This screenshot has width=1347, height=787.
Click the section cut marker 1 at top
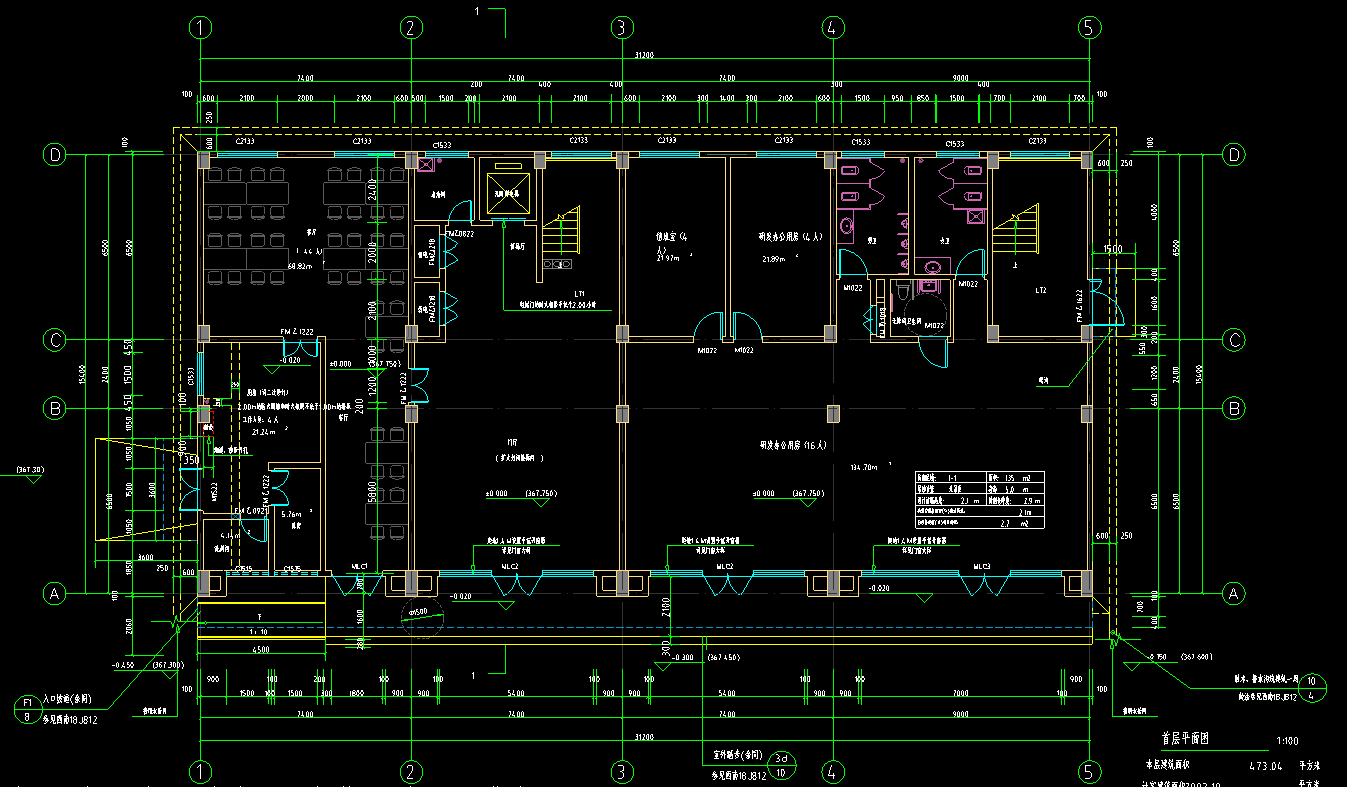478,11
